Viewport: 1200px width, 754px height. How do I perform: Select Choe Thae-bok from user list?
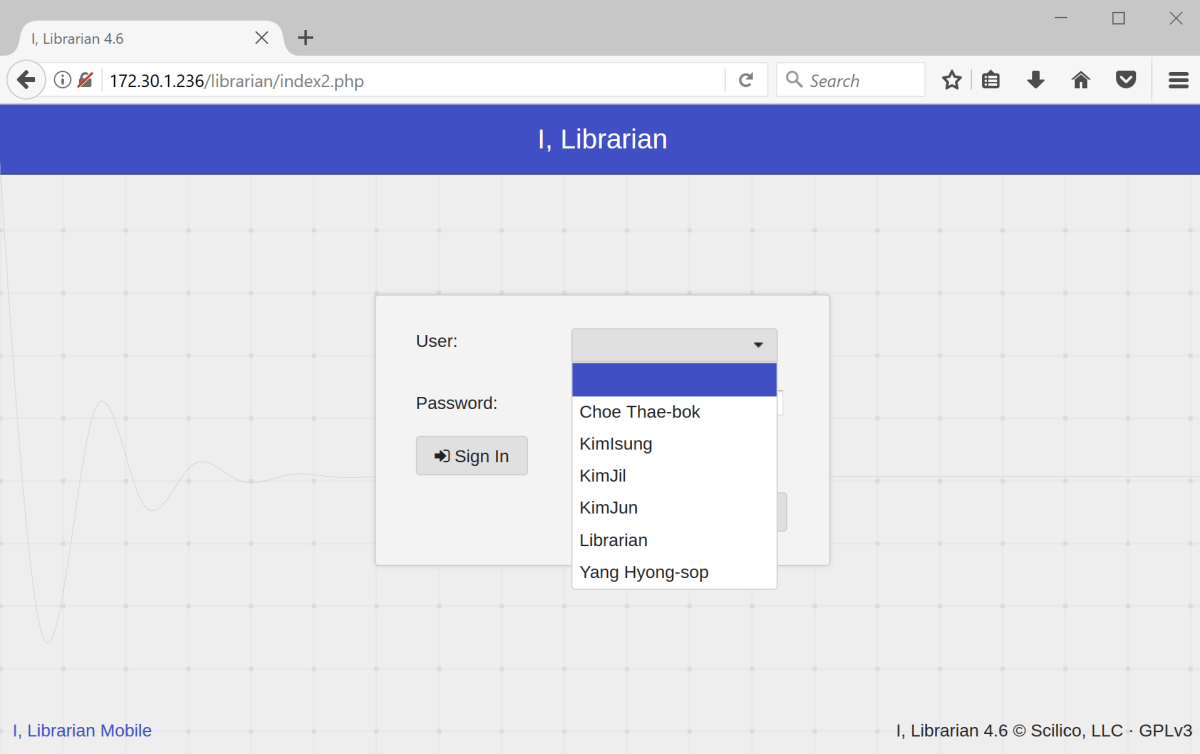[x=640, y=412]
